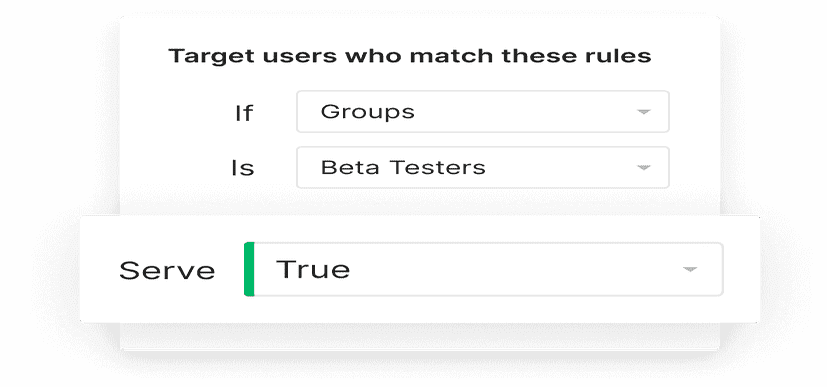
Task: Click the 'If' label
Action: 244,113
